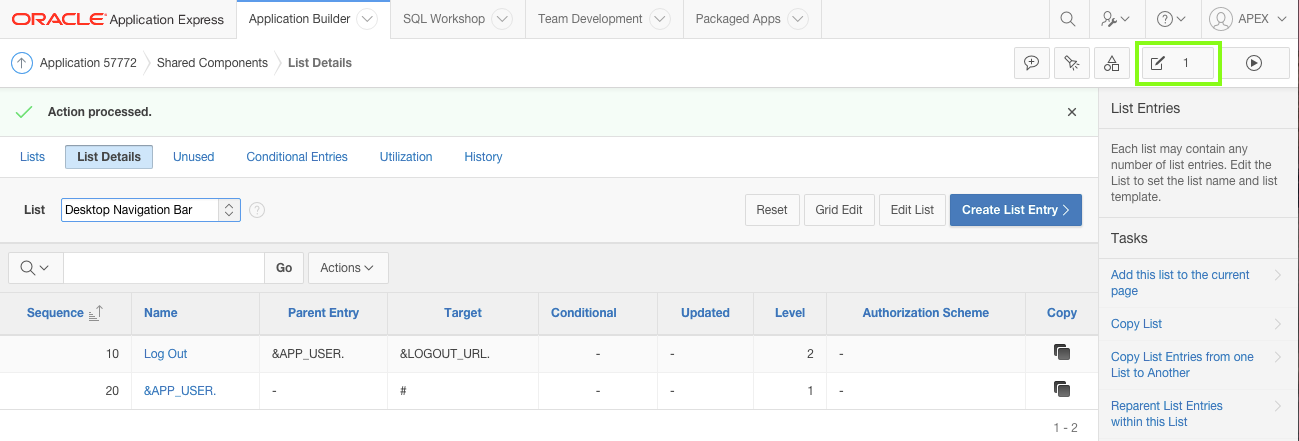Copy the &APP_USER. list entry
Viewport: 1299px width, 441px height.
click(1061, 390)
